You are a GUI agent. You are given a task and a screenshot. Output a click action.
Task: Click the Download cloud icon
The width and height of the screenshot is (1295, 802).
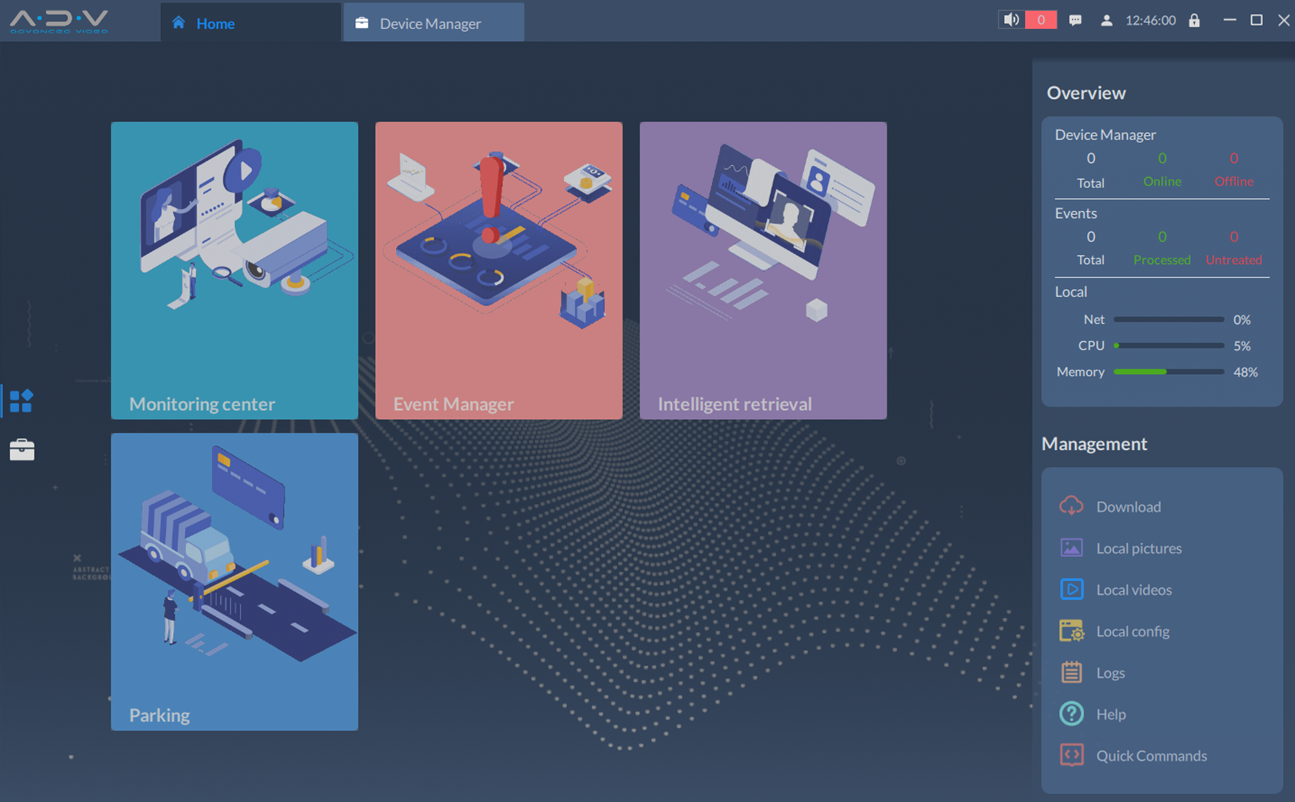pos(1071,506)
